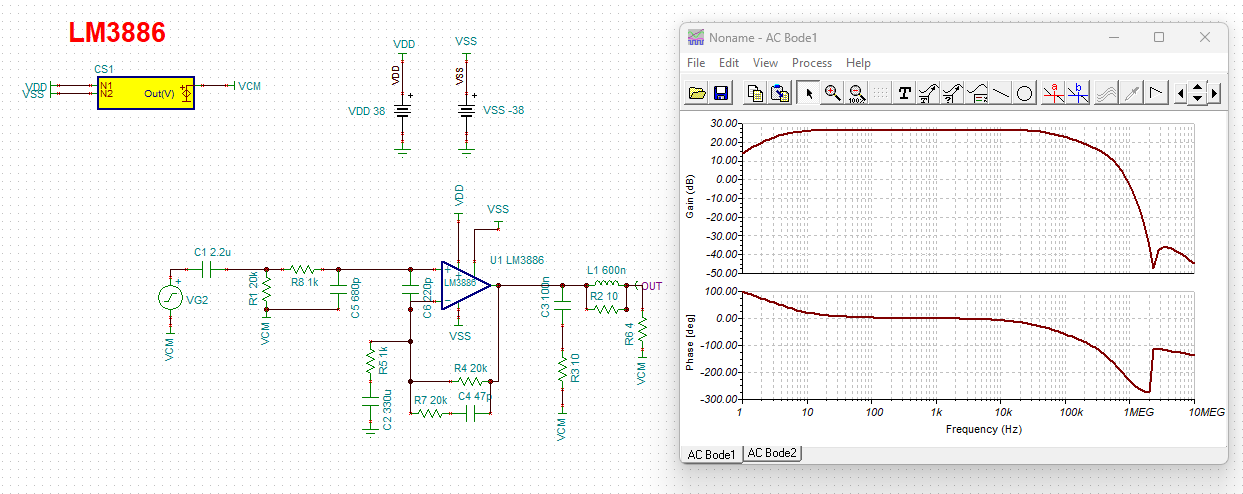Click the Frequency (Hz) axis label
The image size is (1243, 494).
point(986,429)
